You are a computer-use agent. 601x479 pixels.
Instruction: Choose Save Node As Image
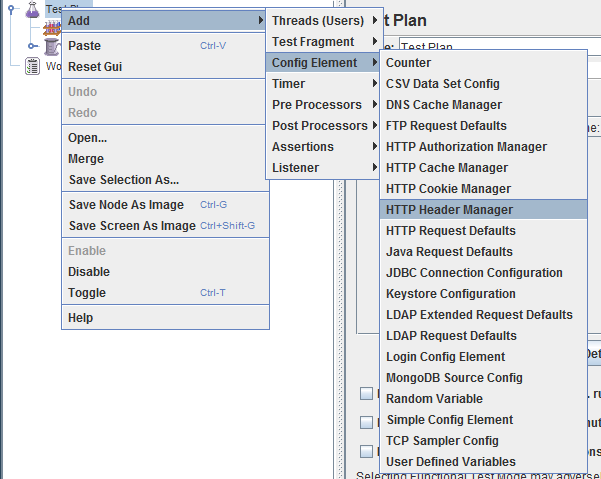tap(126, 205)
